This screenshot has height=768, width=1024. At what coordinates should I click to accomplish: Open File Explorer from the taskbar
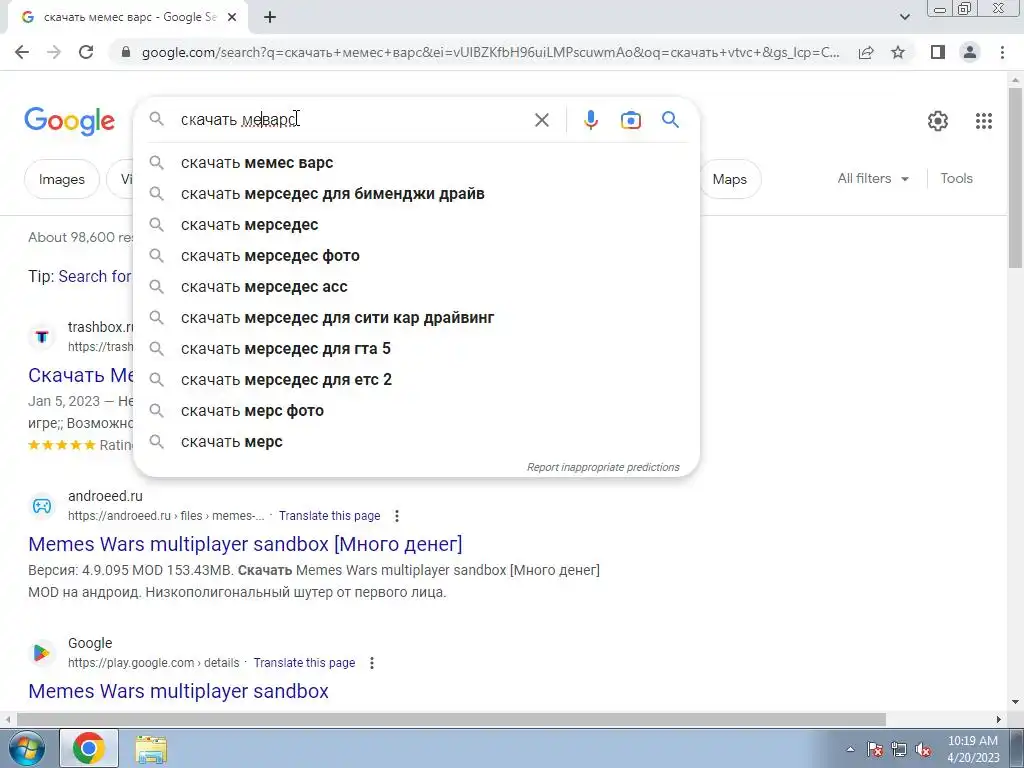(151, 749)
